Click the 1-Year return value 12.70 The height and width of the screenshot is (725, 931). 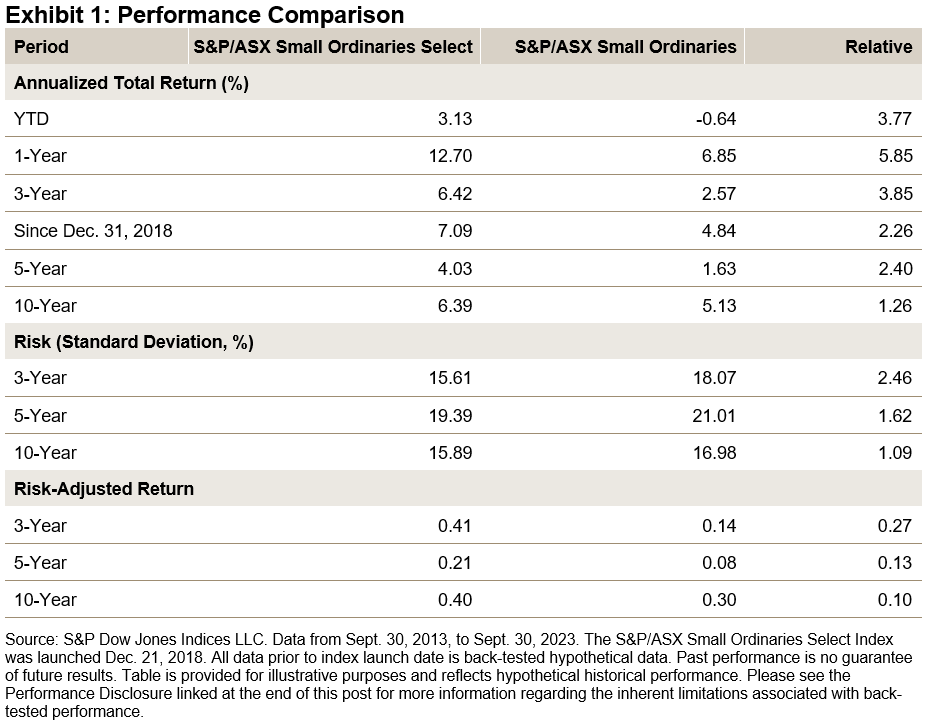click(451, 157)
